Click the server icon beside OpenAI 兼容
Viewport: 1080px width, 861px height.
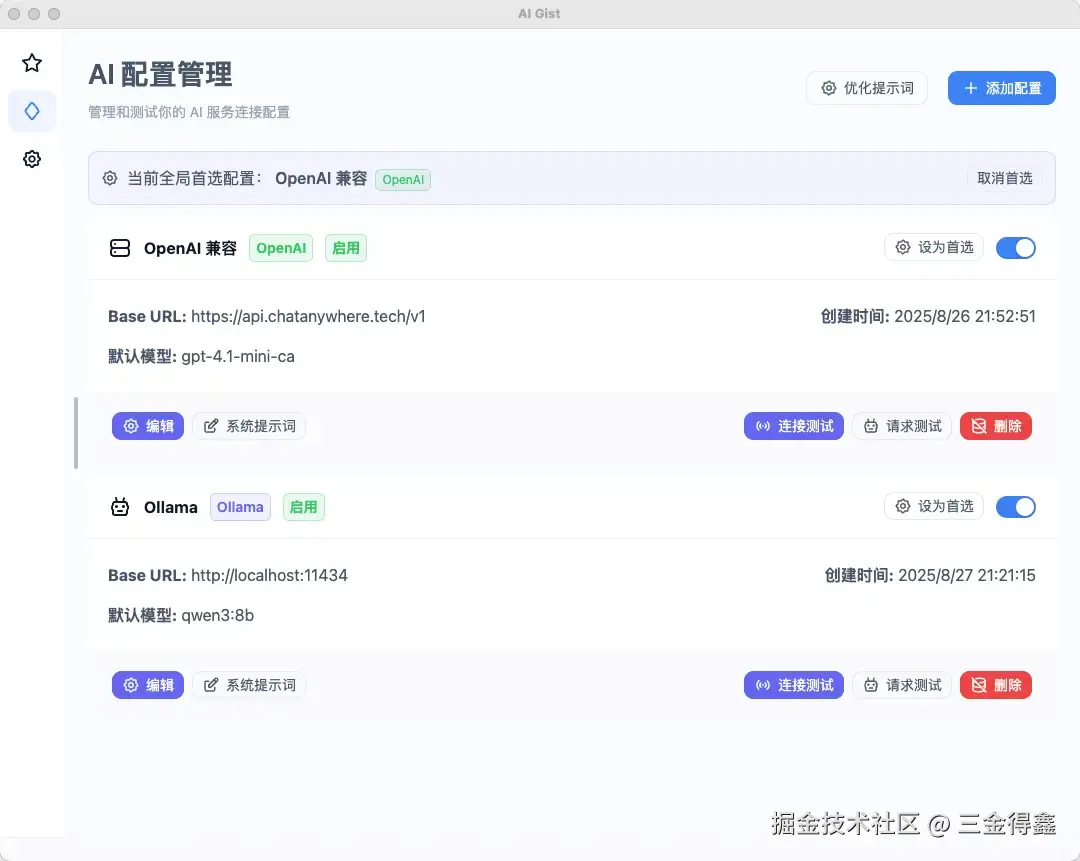120,248
